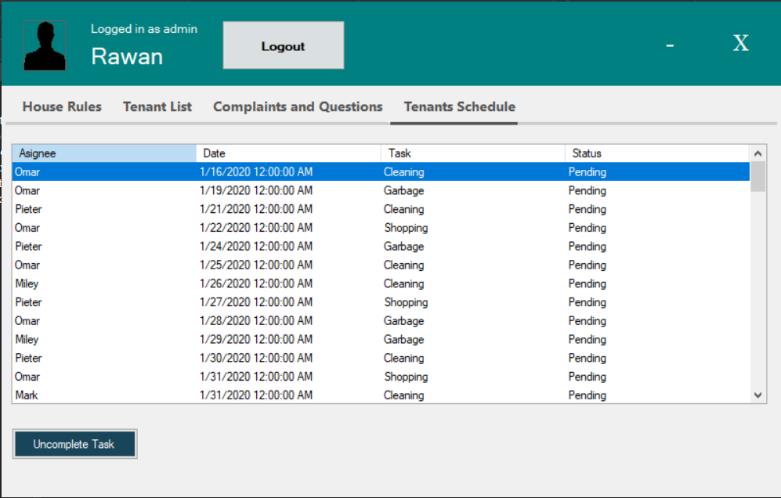Select Omar's 1/31/2020 Shopping row

tap(381, 376)
